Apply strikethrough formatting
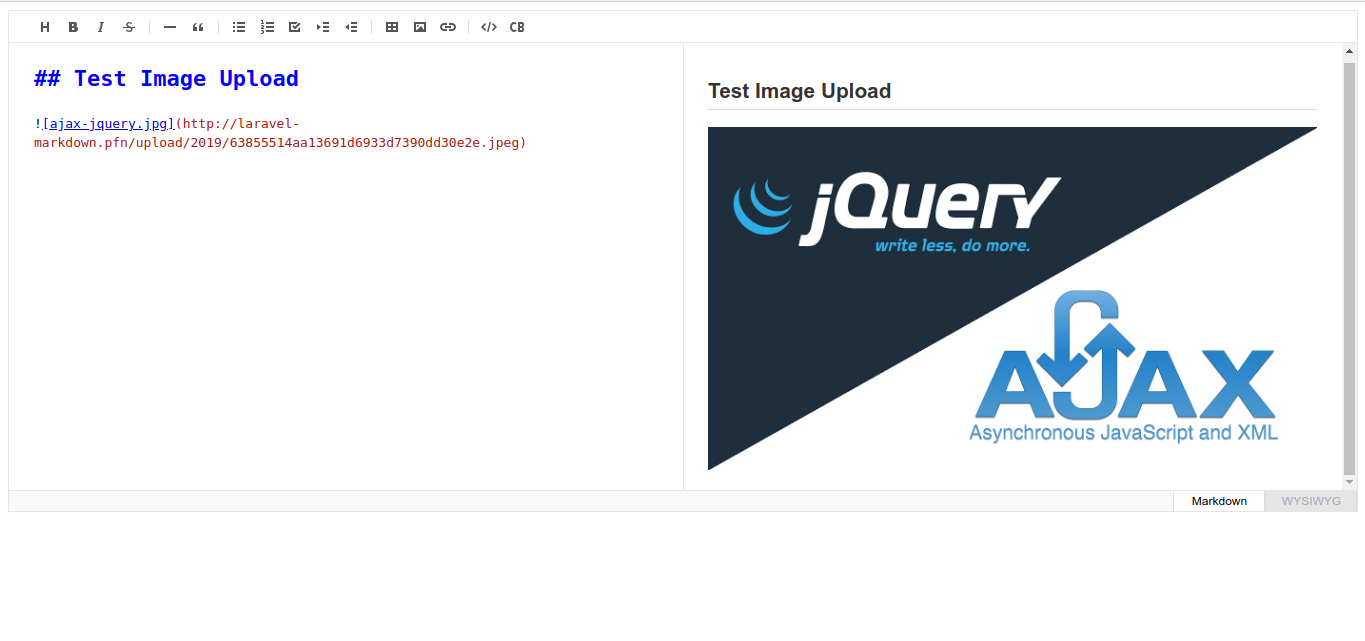This screenshot has height=641, width=1365. [129, 27]
